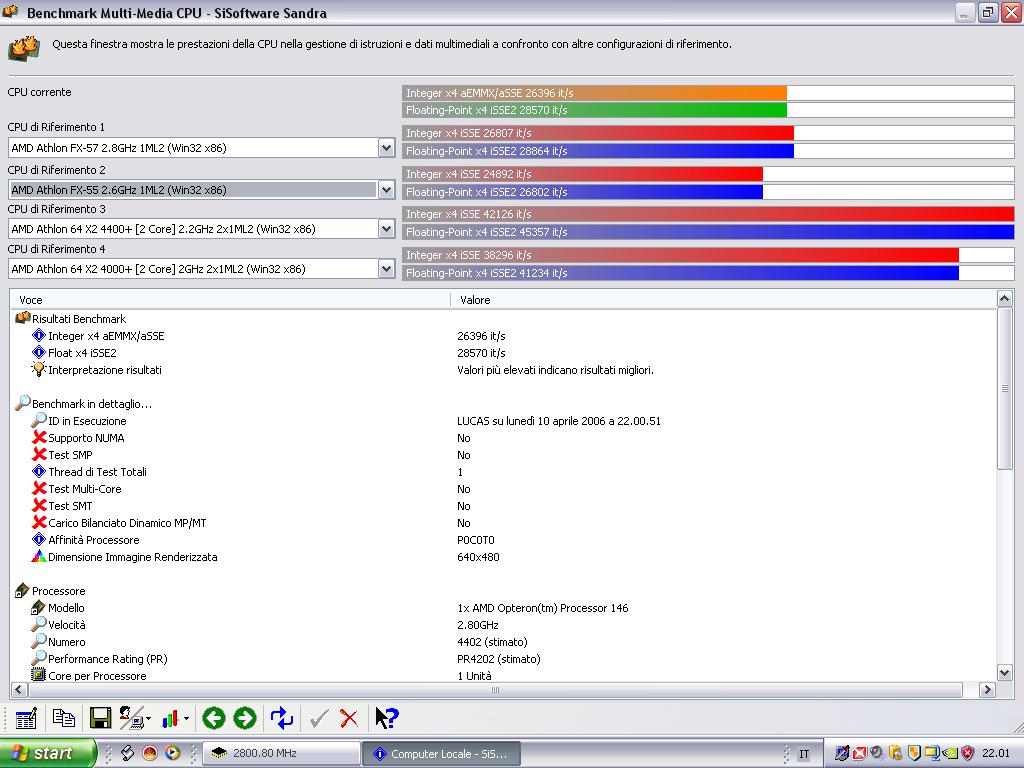Click the save floppy disk icon
Image resolution: width=1024 pixels, height=768 pixels.
coord(100,718)
